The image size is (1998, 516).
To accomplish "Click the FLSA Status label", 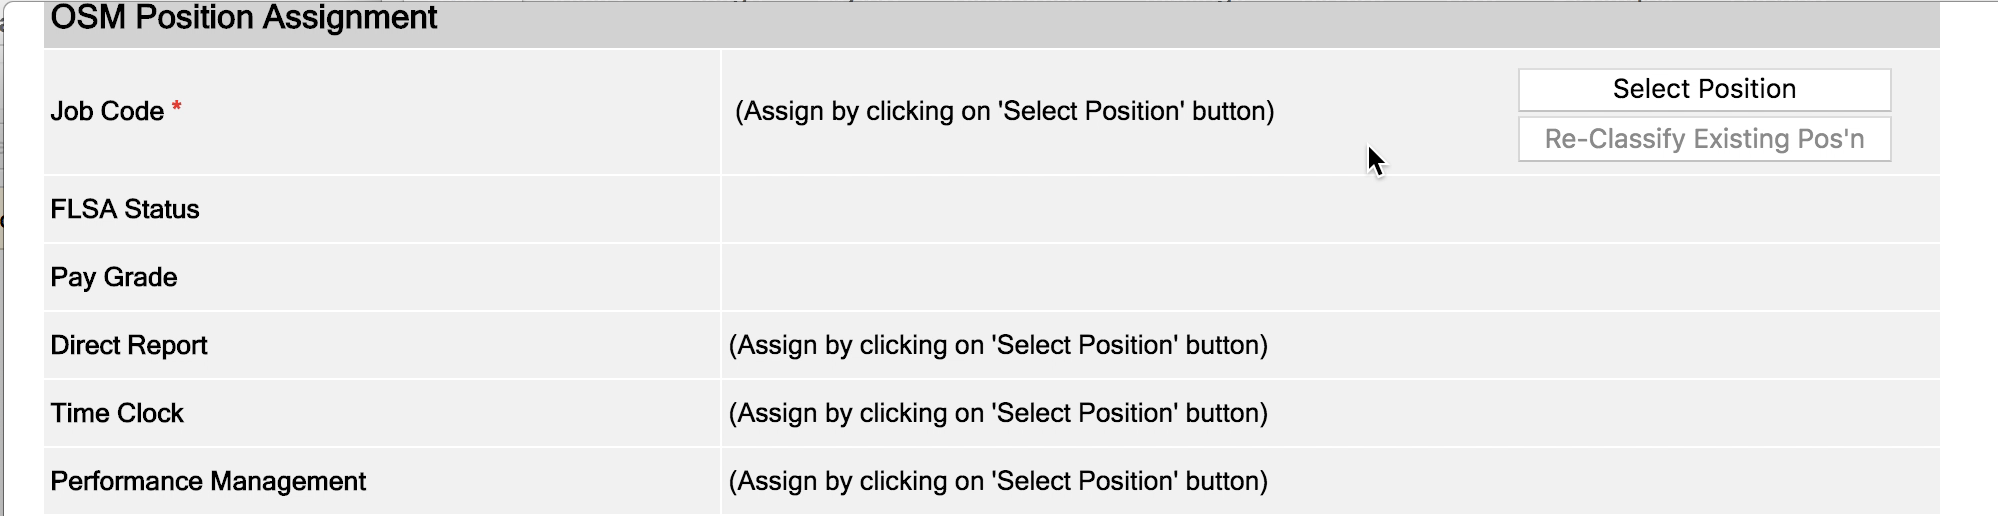I will click(125, 209).
